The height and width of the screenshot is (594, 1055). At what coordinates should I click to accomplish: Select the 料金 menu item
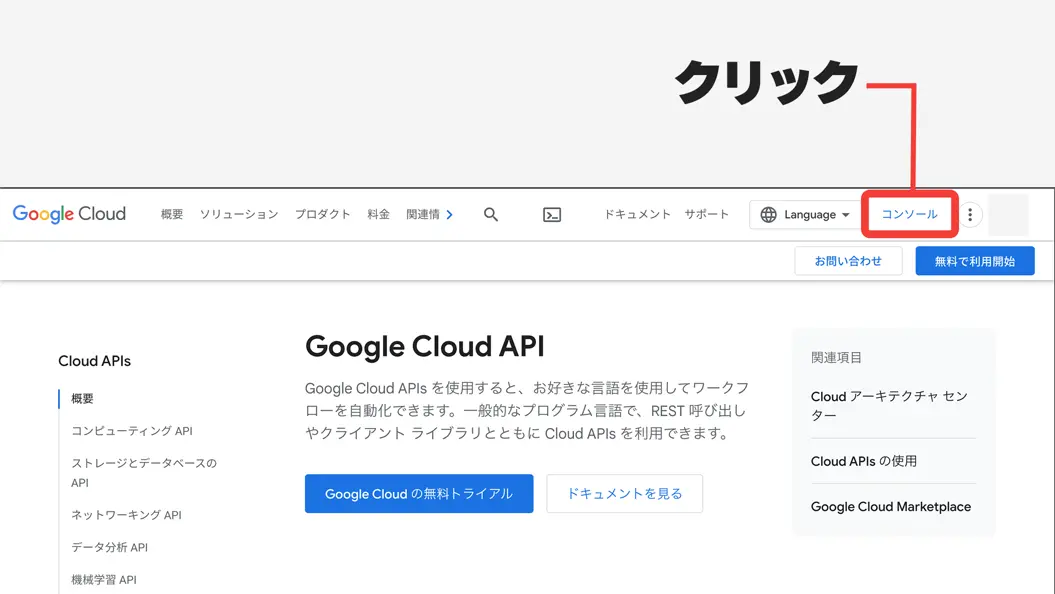(x=378, y=214)
